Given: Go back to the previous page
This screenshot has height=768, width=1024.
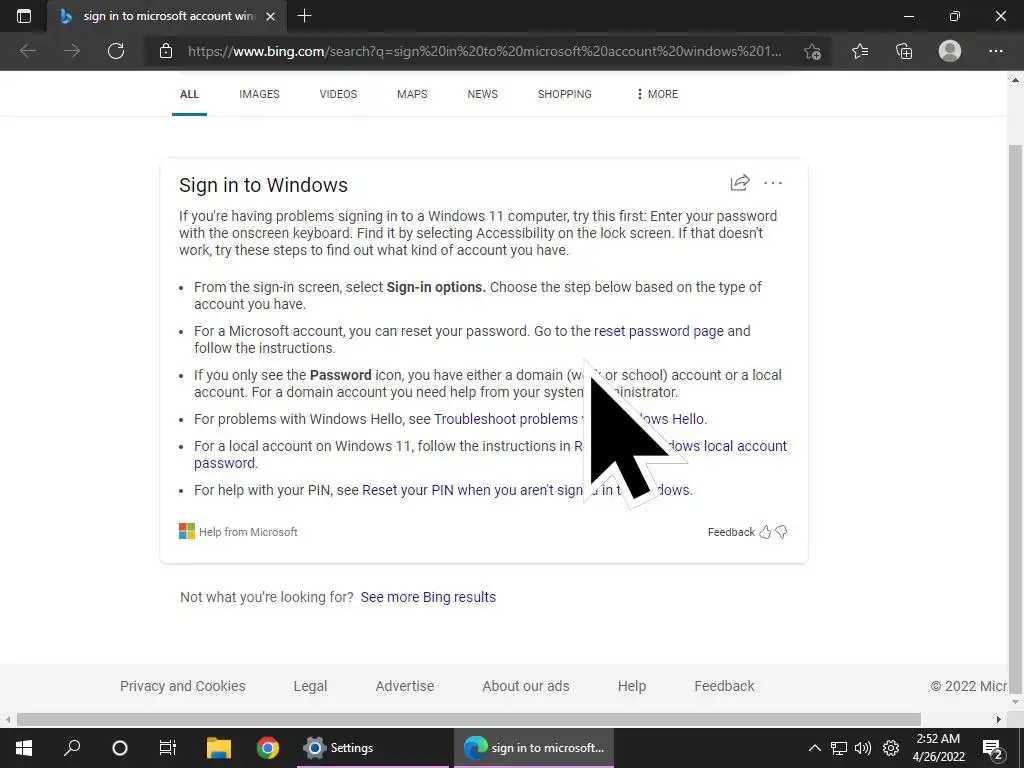Looking at the screenshot, I should pos(27,51).
